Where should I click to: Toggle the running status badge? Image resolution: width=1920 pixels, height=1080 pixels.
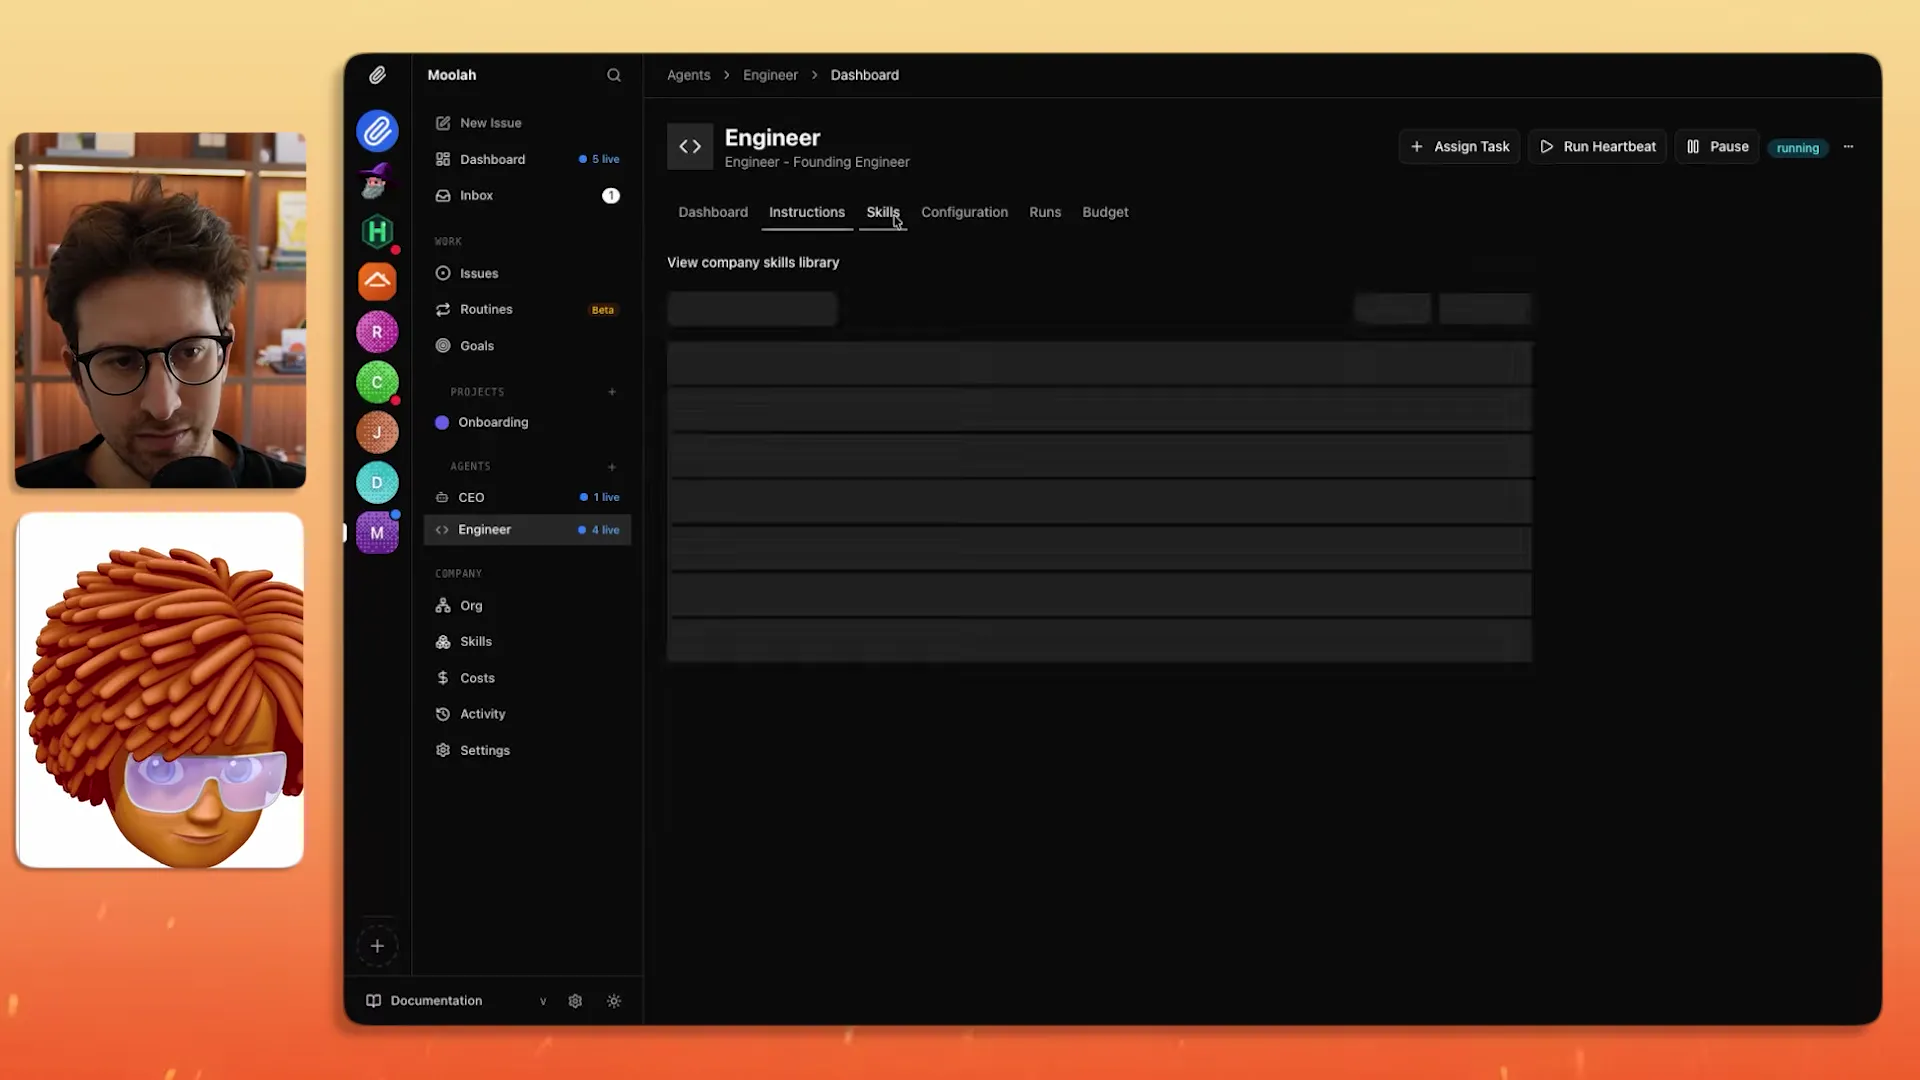(1797, 147)
